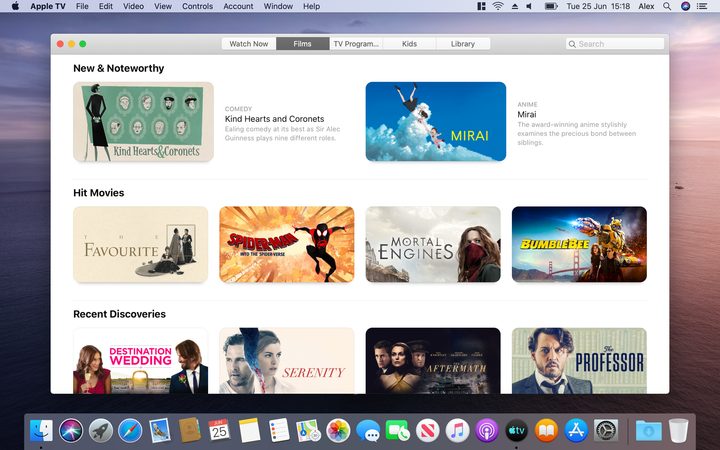Open the View menu
This screenshot has width=720, height=450.
[x=163, y=6]
